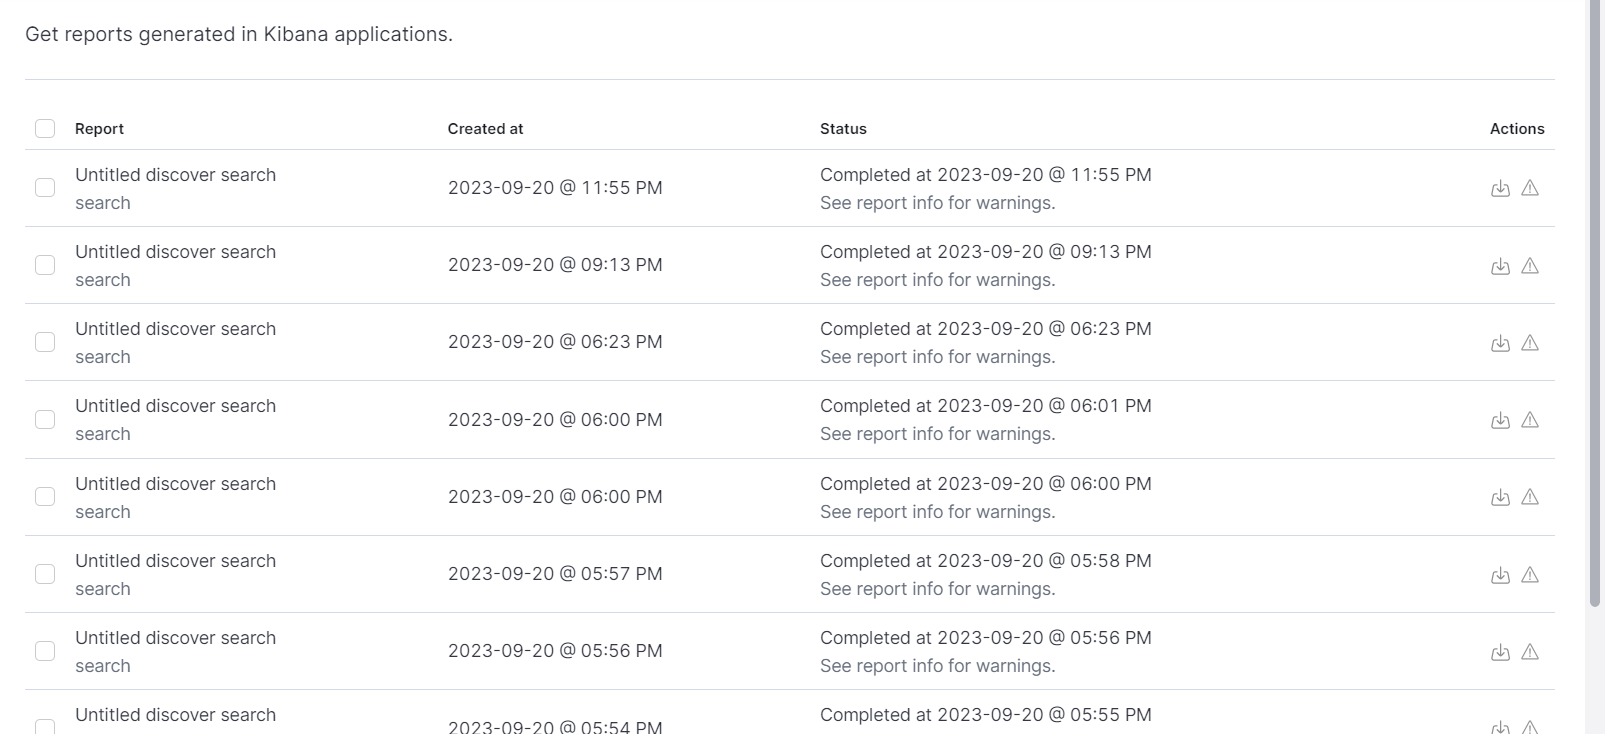
Task: View warning for 09:13 PM report
Action: coord(1530,266)
